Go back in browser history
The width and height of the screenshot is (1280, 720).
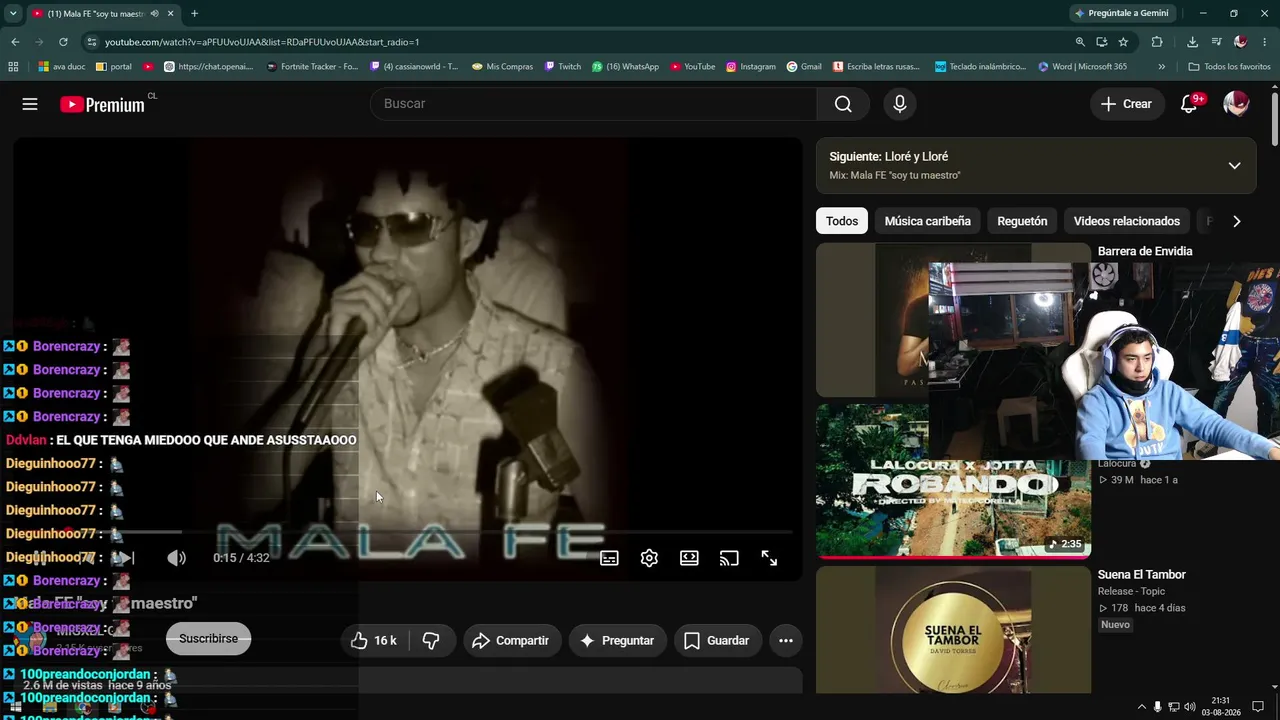point(15,42)
